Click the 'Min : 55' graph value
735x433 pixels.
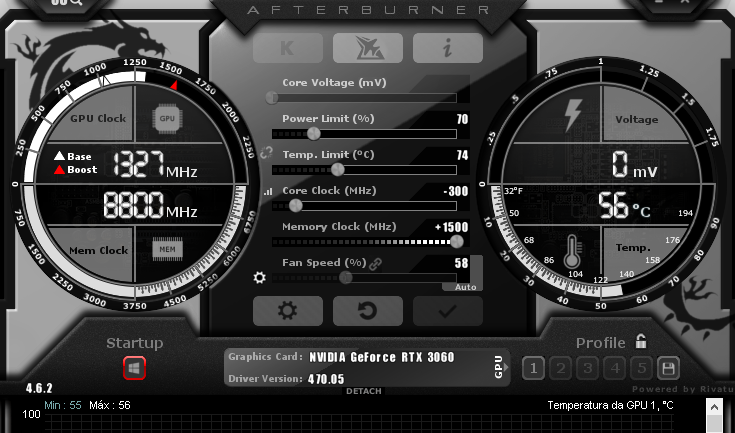coord(63,405)
